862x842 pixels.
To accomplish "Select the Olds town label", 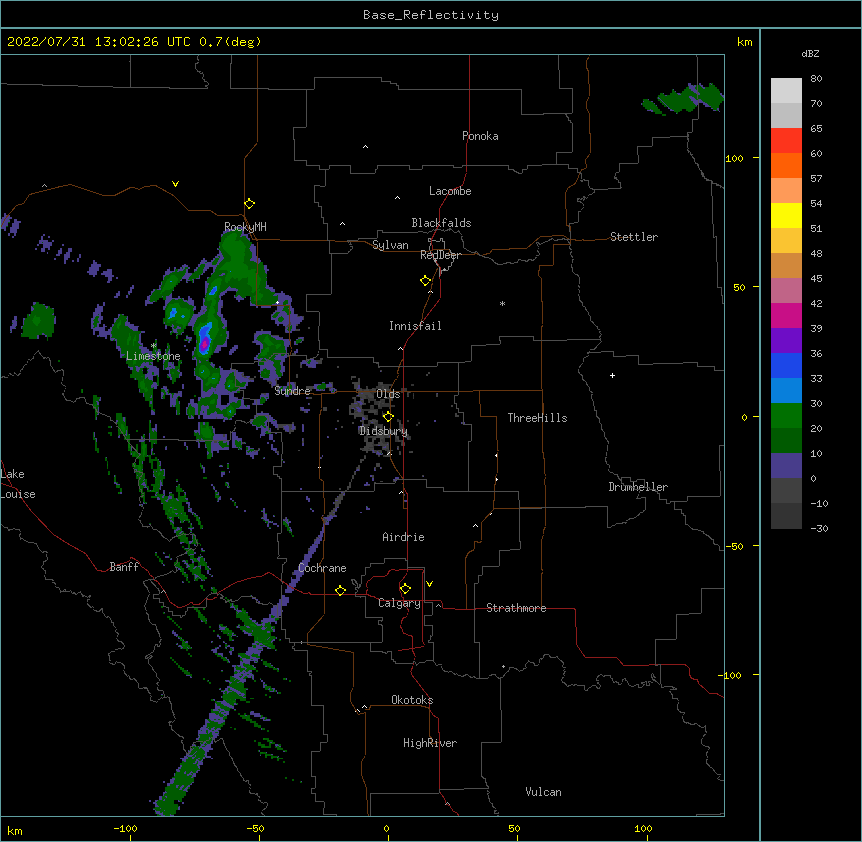I will (388, 394).
